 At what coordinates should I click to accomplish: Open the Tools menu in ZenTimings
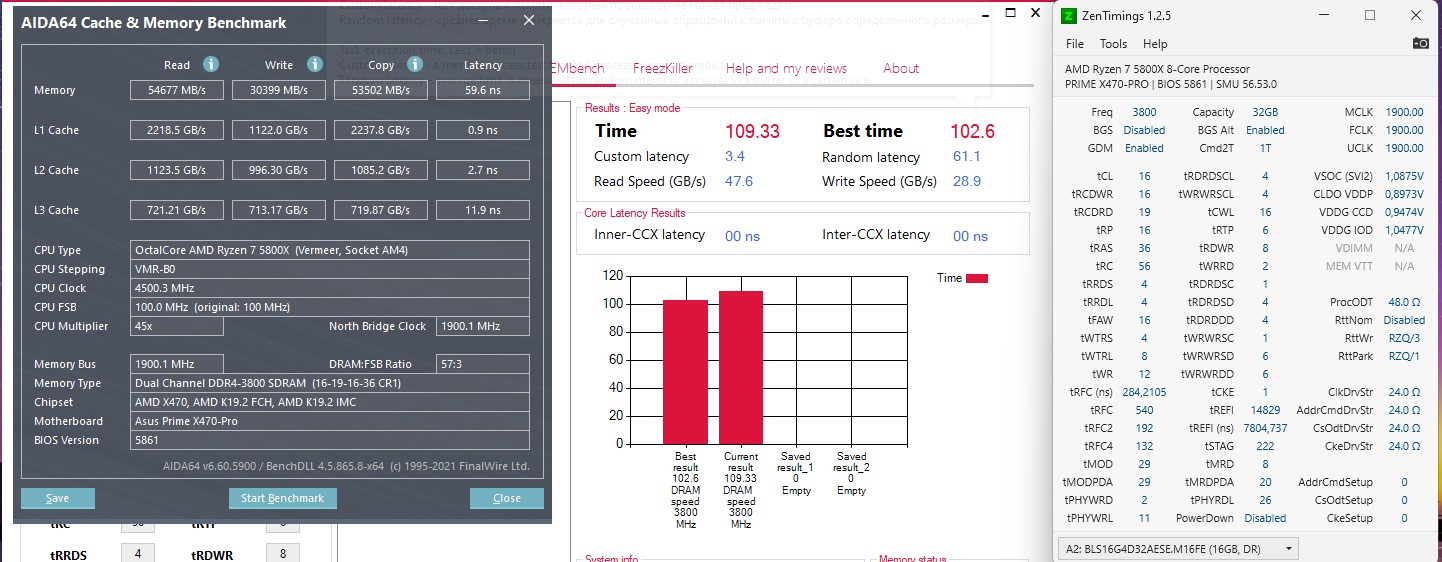pyautogui.click(x=1113, y=44)
